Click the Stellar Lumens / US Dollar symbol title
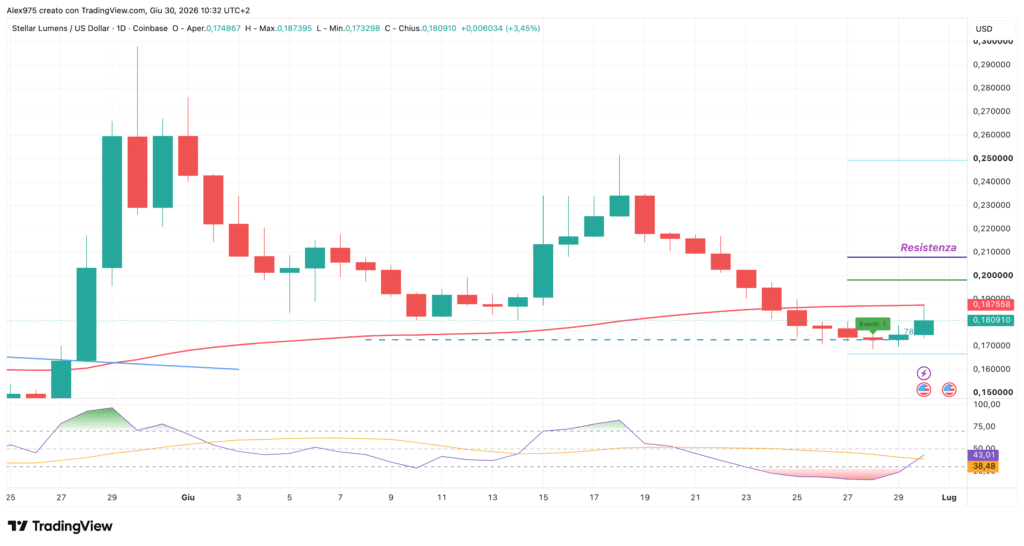This screenshot has width=1024, height=546. (x=61, y=29)
